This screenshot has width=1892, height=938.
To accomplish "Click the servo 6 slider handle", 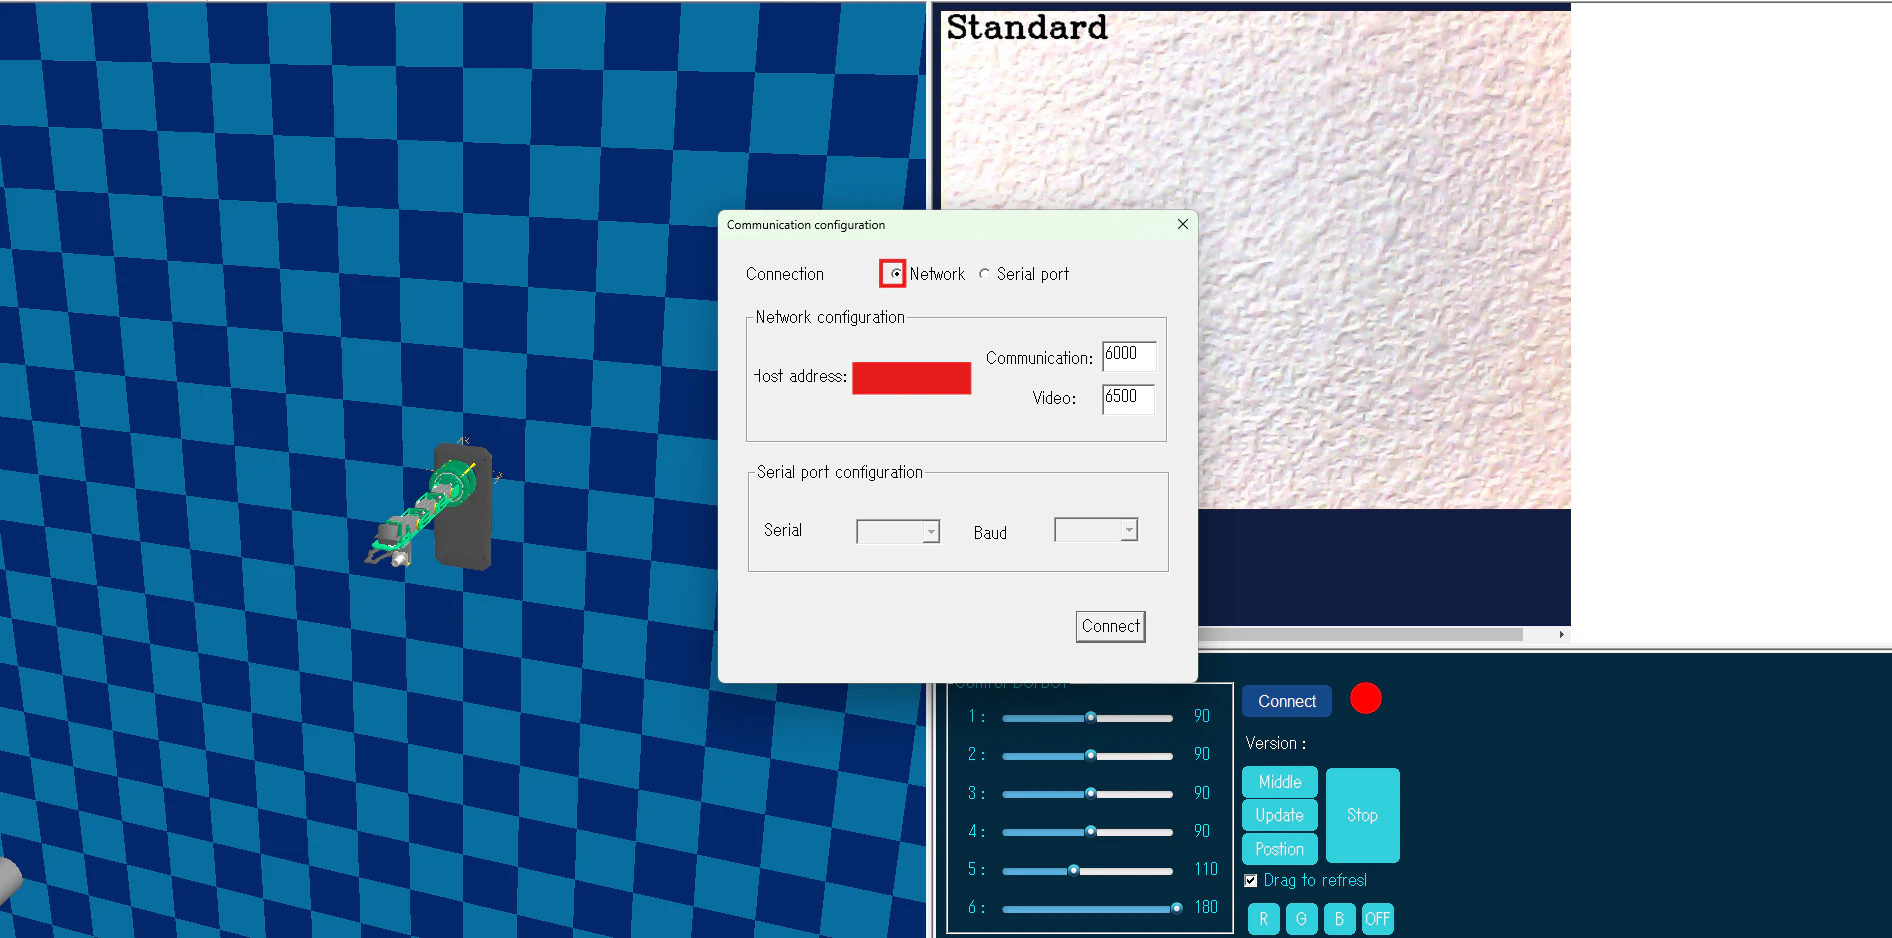I will pyautogui.click(x=1177, y=908).
